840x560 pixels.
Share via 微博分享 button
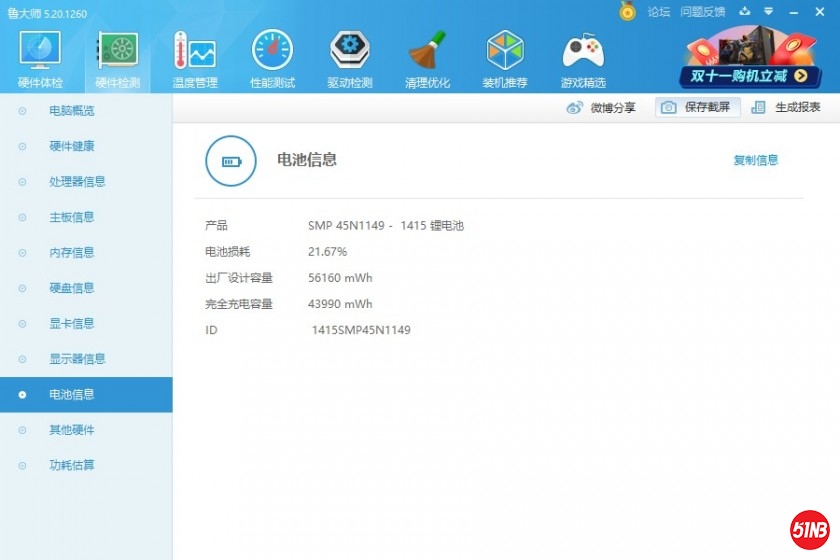pyautogui.click(x=601, y=108)
